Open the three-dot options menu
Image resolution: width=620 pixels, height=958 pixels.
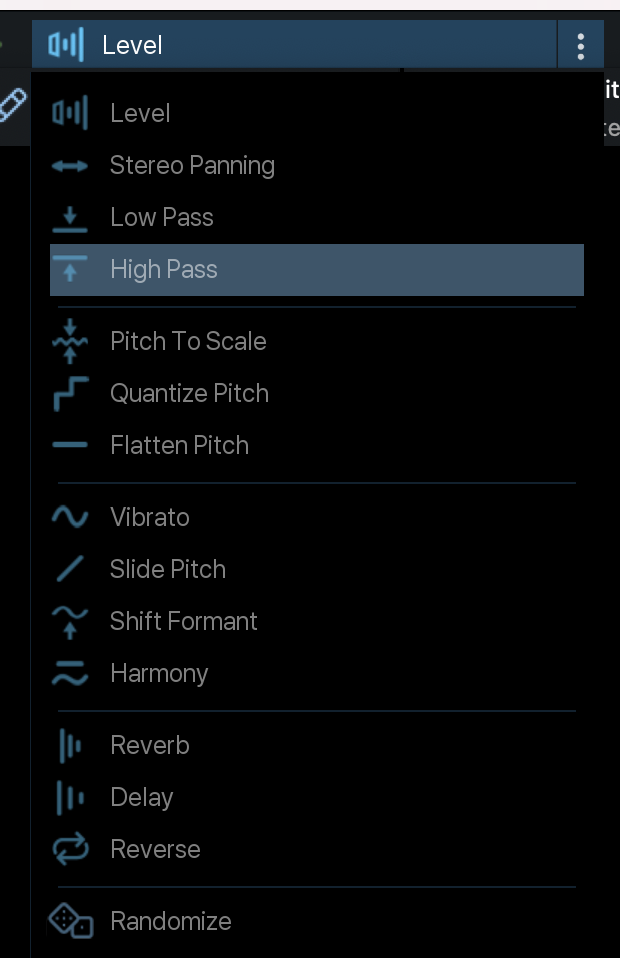[x=580, y=45]
